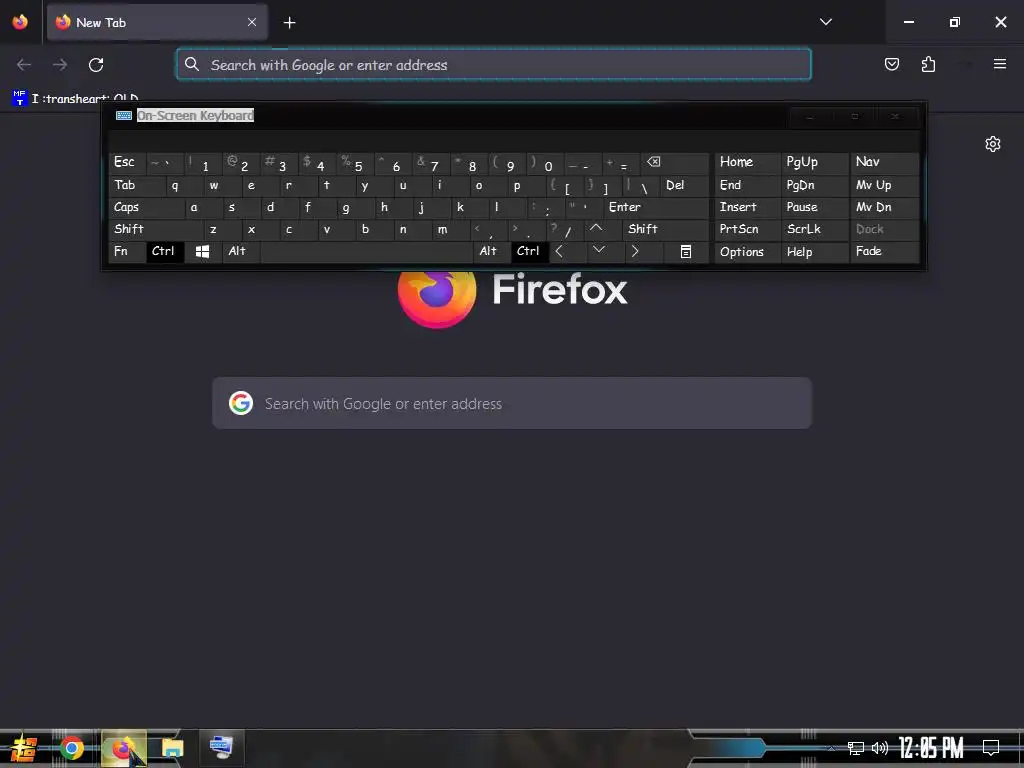Click the Fade key

[884, 251]
